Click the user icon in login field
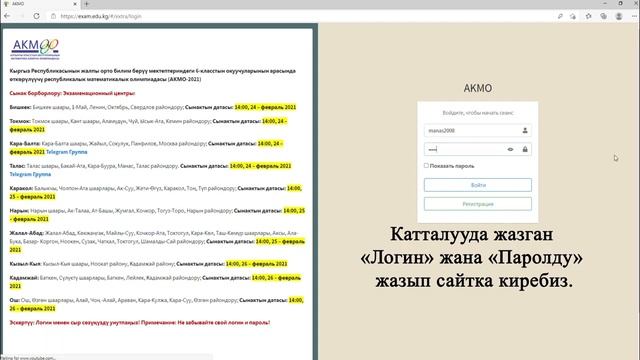The height and width of the screenshot is (360, 640). (525, 131)
